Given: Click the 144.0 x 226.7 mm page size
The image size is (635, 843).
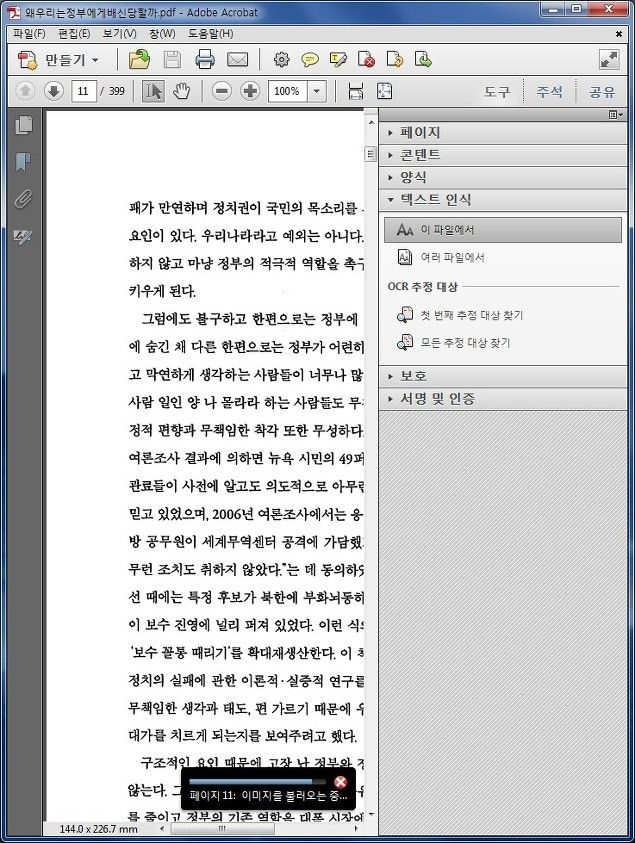Looking at the screenshot, I should [x=98, y=829].
